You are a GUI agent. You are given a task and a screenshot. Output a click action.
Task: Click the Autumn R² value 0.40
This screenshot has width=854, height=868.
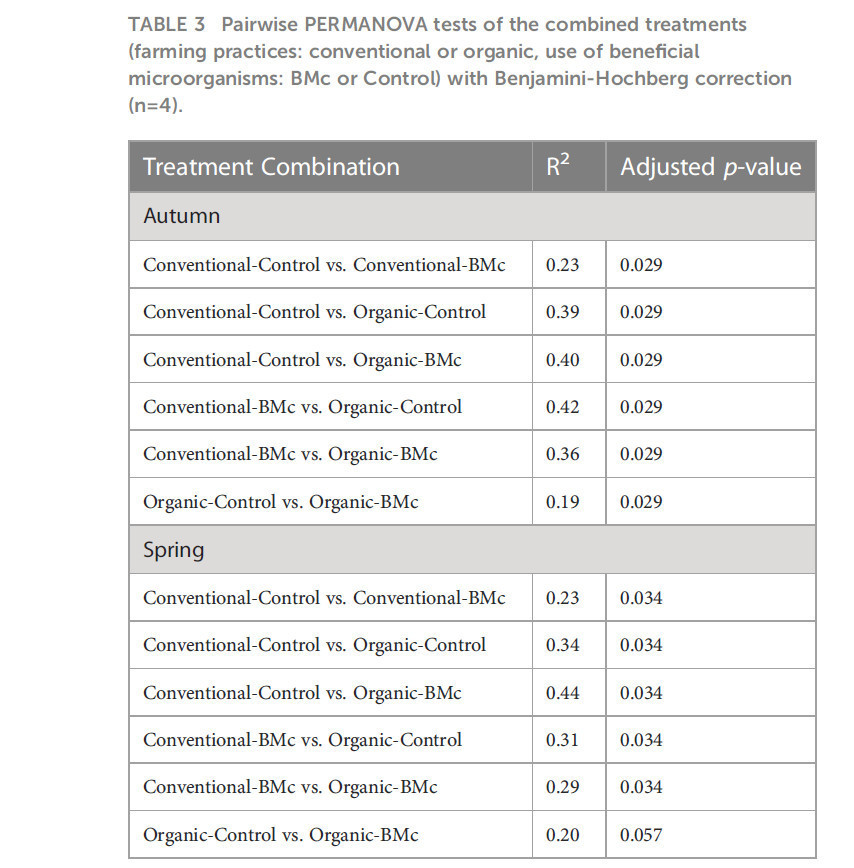tap(562, 360)
